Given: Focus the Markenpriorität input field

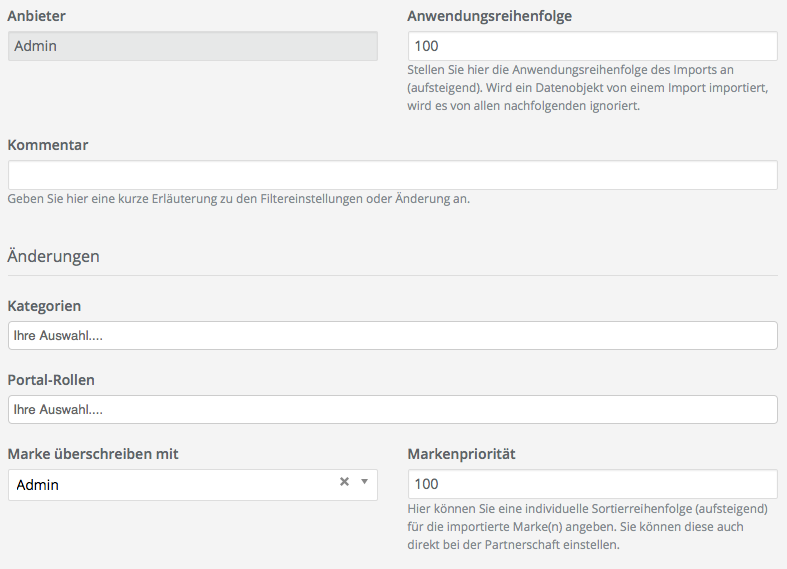Looking at the screenshot, I should pos(592,484).
